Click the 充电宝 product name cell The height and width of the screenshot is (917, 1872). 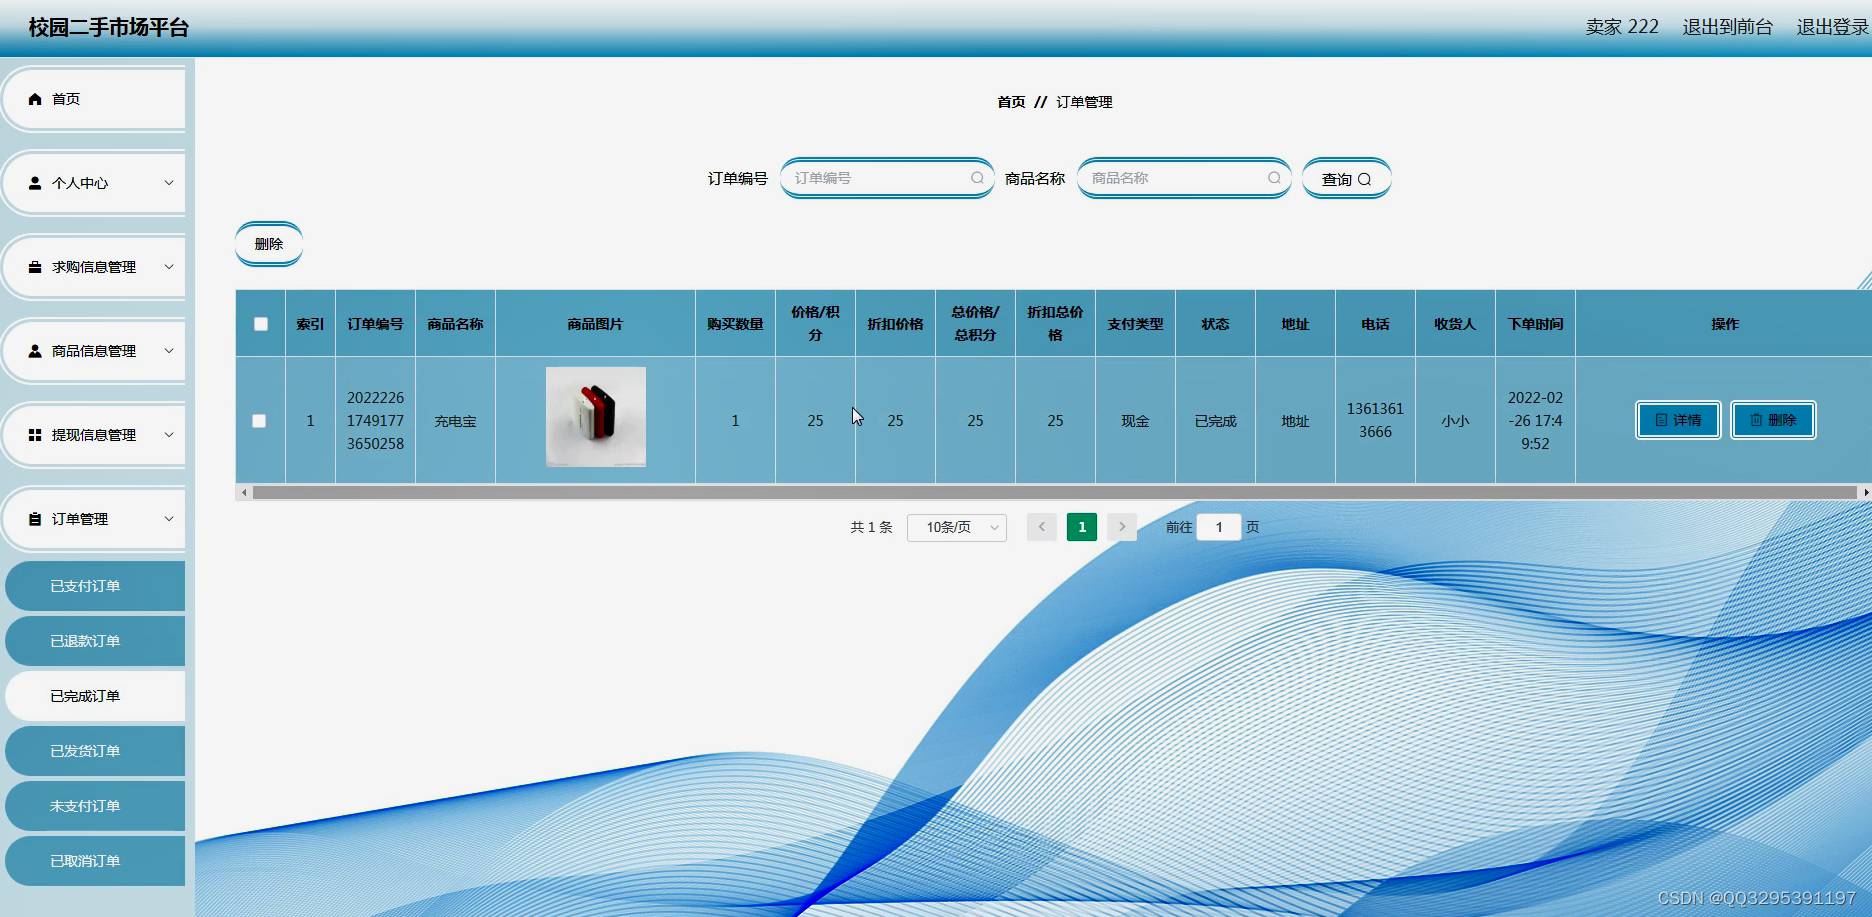[x=455, y=421]
